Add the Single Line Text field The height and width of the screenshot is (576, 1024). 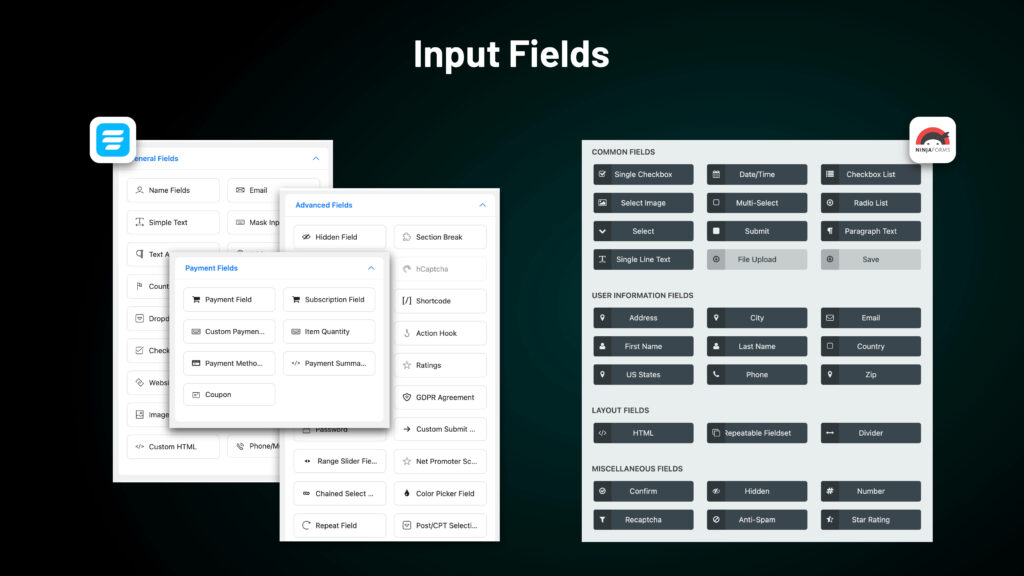(643, 259)
